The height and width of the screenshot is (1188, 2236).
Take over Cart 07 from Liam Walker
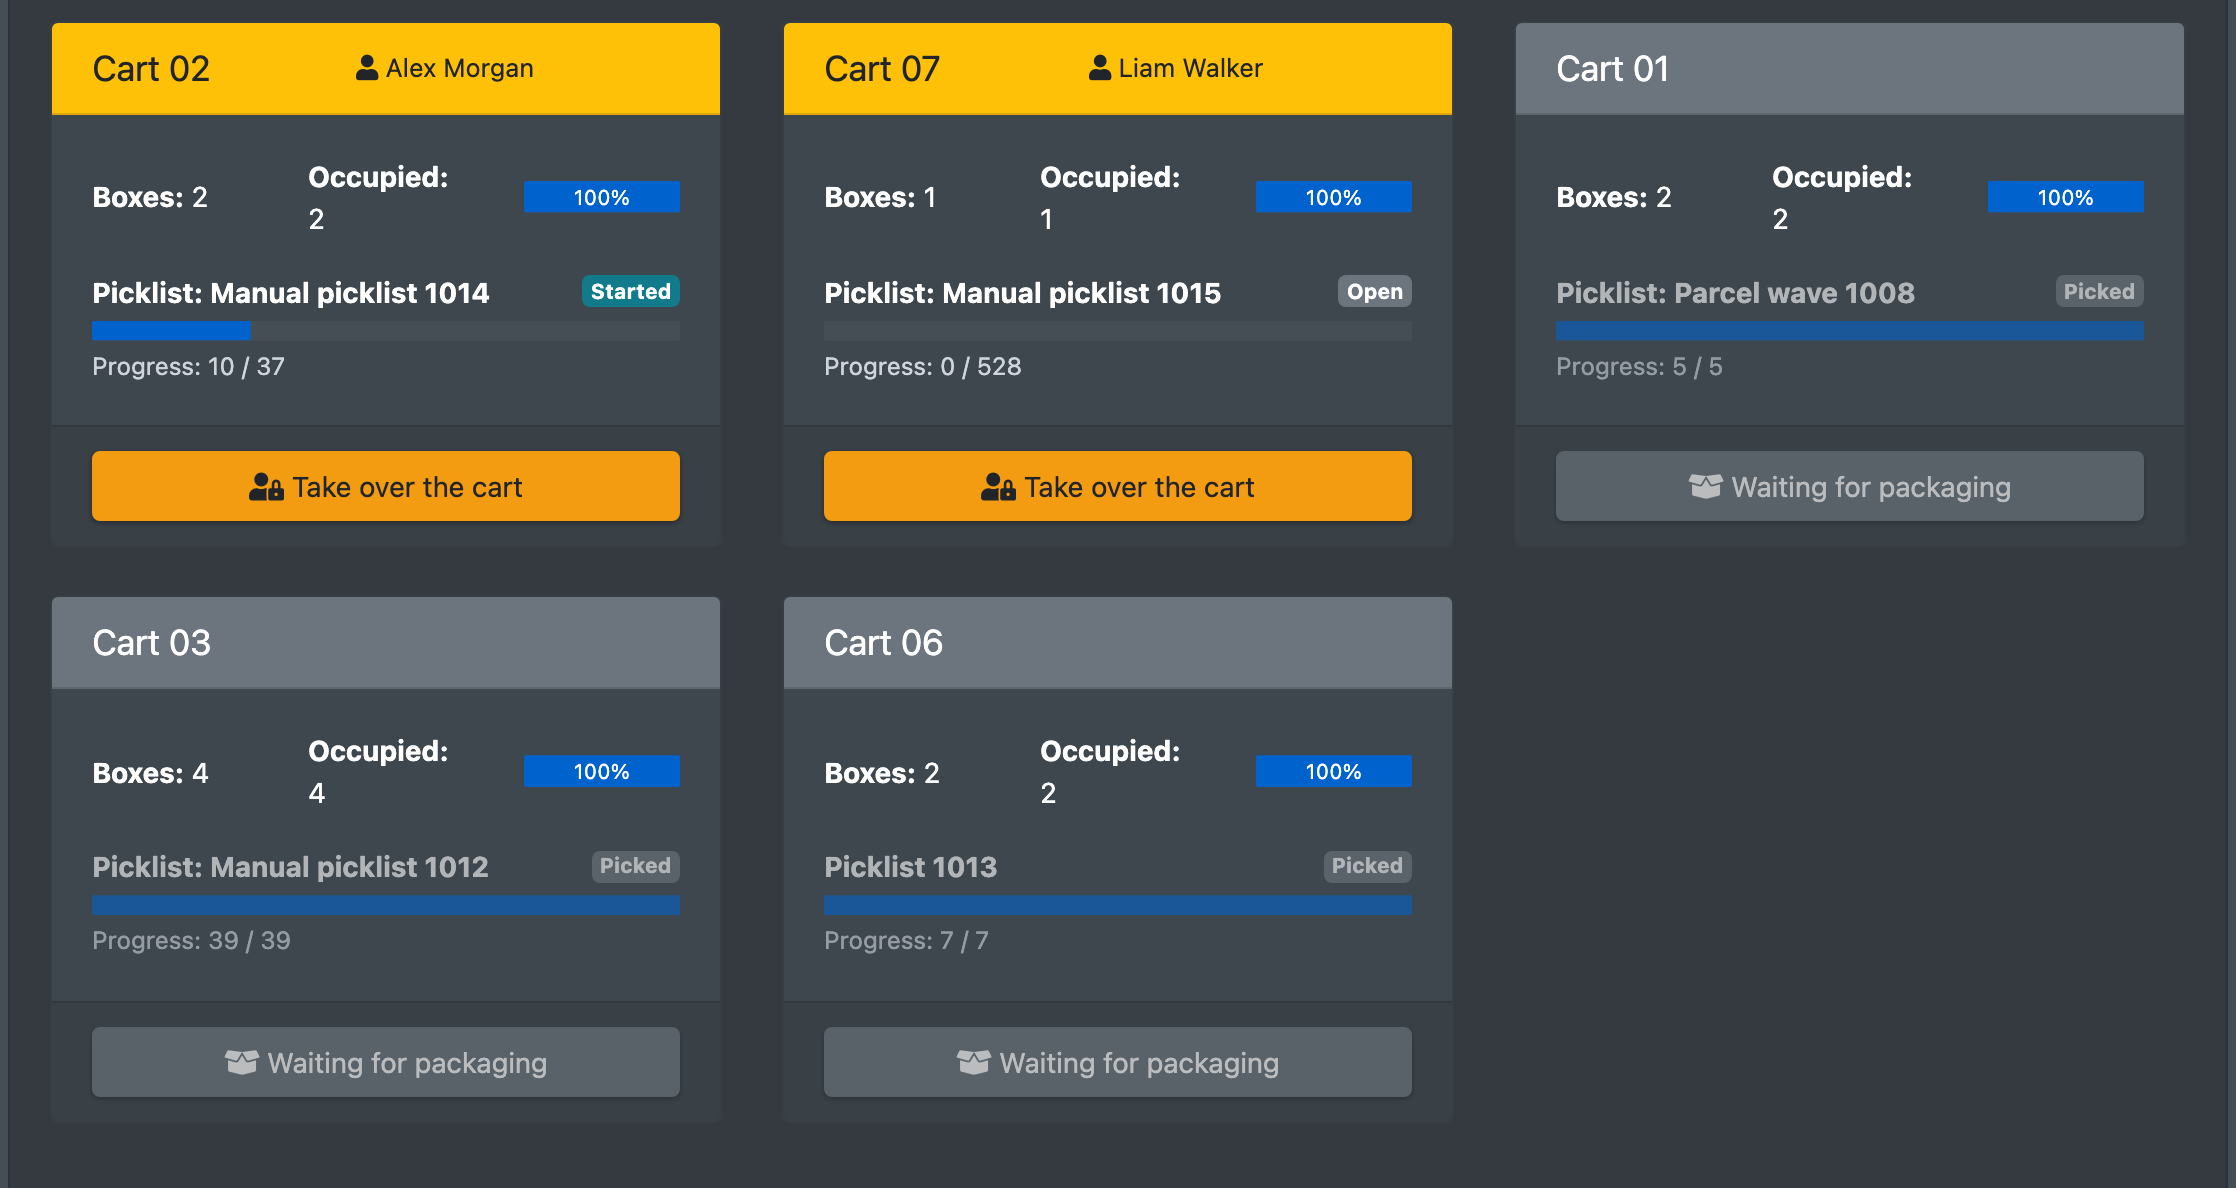click(x=1118, y=486)
